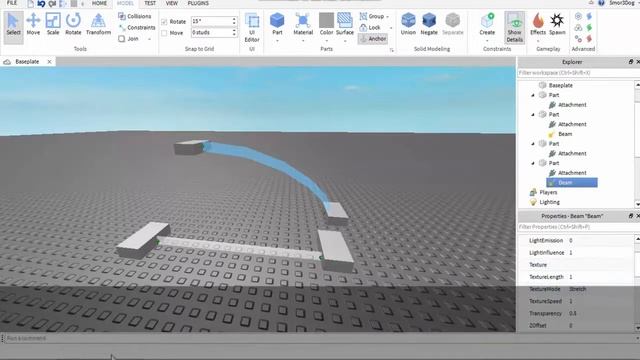The height and width of the screenshot is (360, 640).
Task: Select the unselected Beam under second Part
Action: coord(565,134)
